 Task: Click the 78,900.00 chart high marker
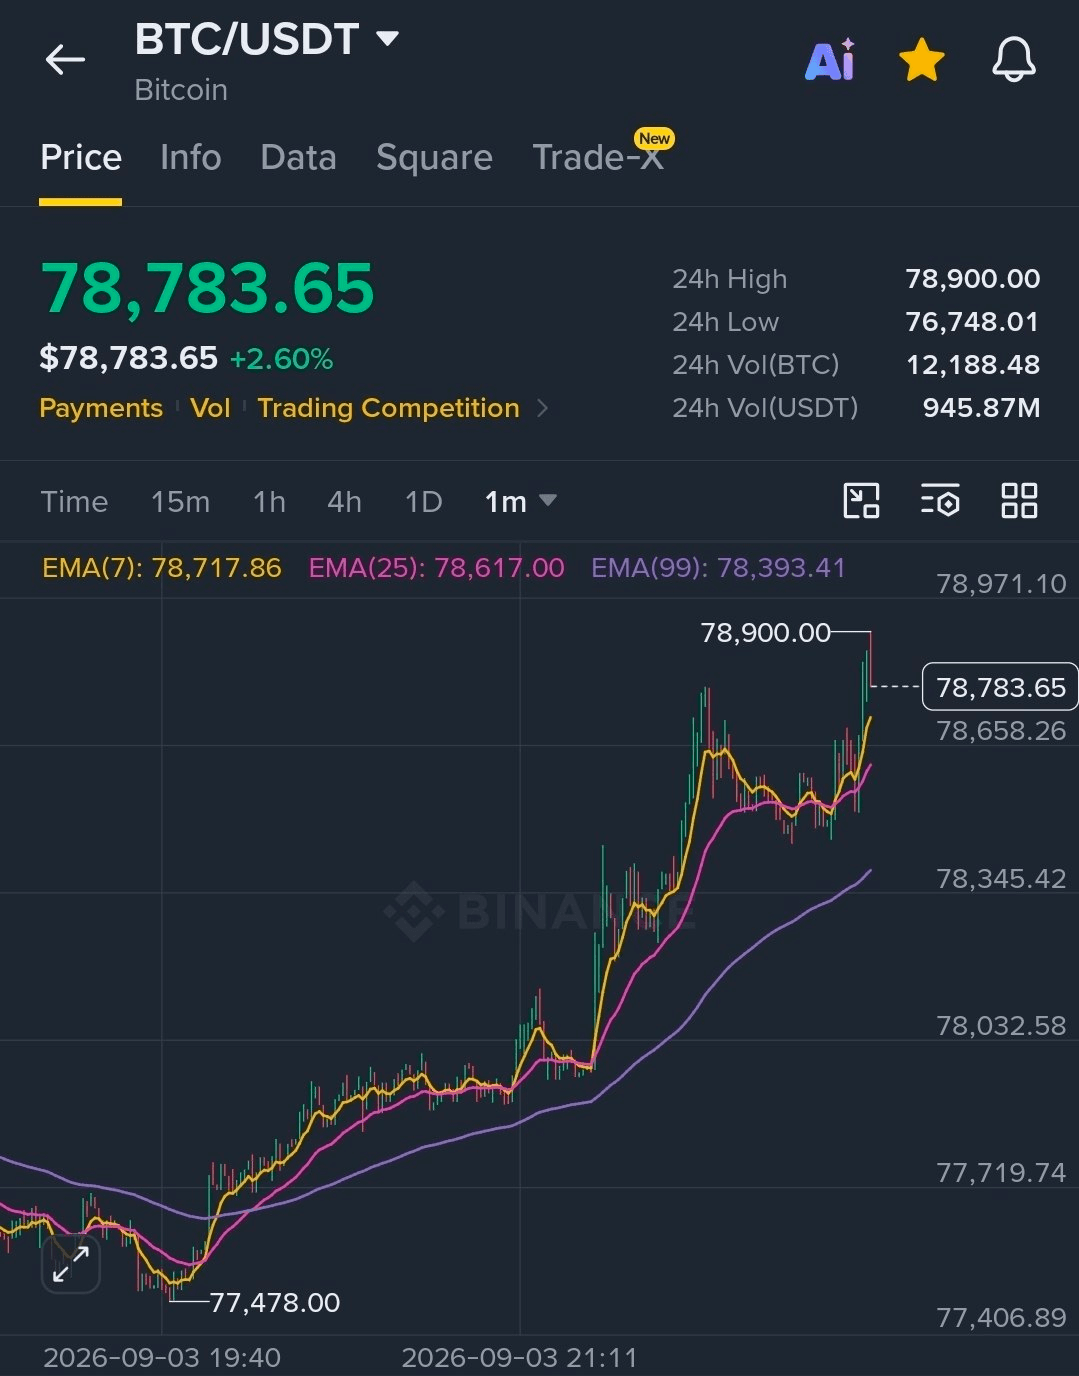pos(765,633)
